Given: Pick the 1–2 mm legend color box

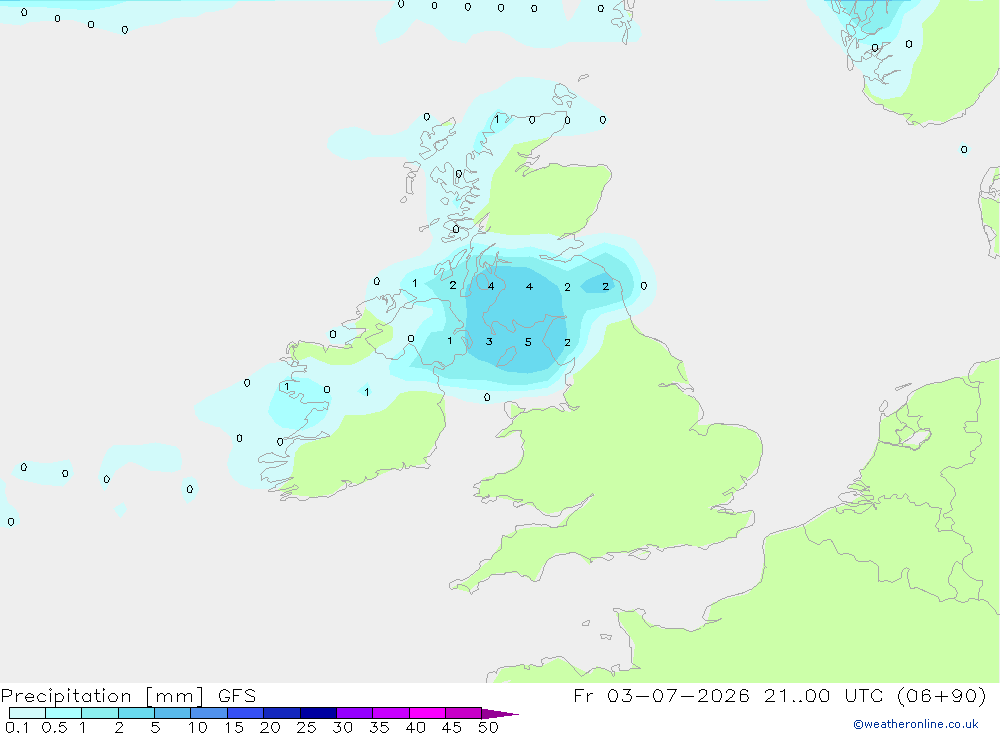Looking at the screenshot, I should click(x=100, y=713).
